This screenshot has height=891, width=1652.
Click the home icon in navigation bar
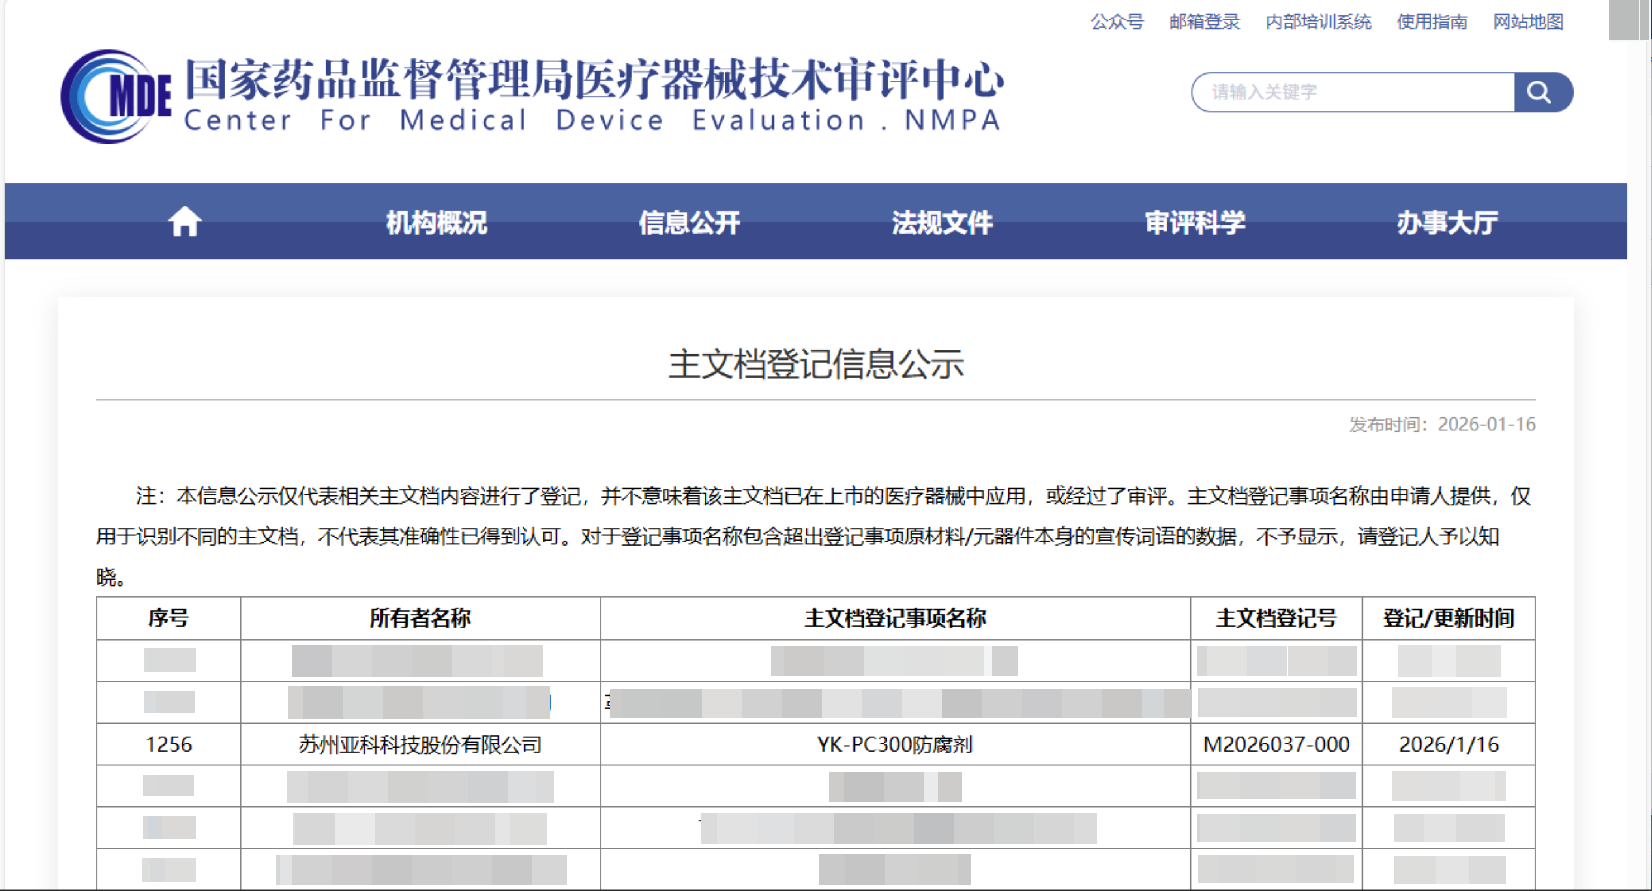click(184, 221)
